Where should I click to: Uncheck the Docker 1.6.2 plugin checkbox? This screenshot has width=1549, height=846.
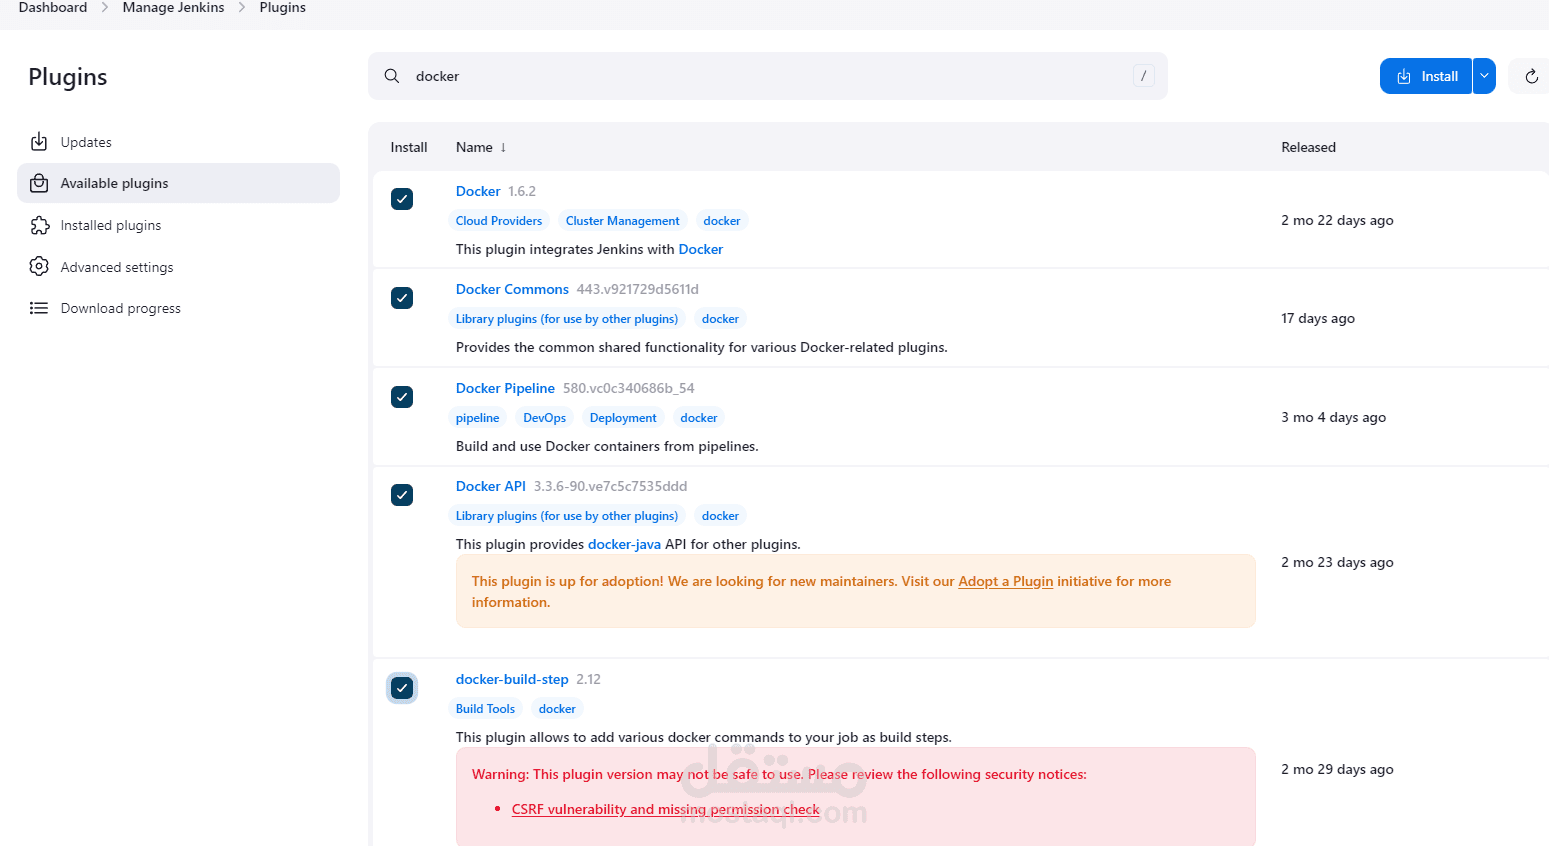(x=402, y=199)
